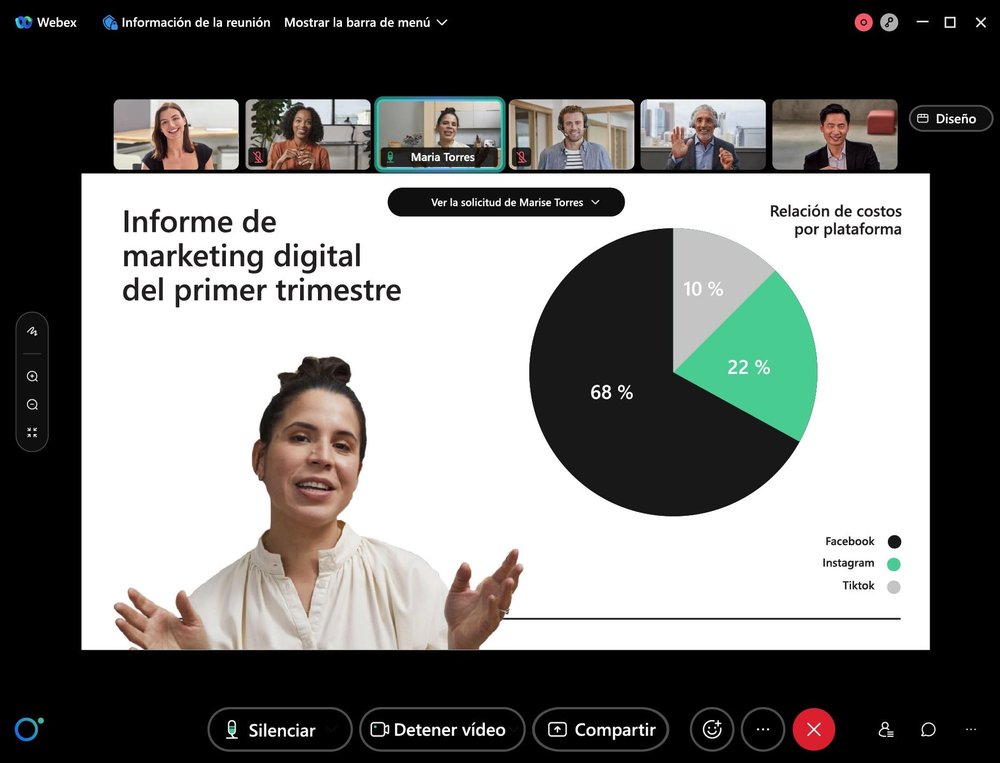Viewport: 1000px width, 763px height.
Task: Expand Mostrar la barra de menú
Action: coord(366,22)
